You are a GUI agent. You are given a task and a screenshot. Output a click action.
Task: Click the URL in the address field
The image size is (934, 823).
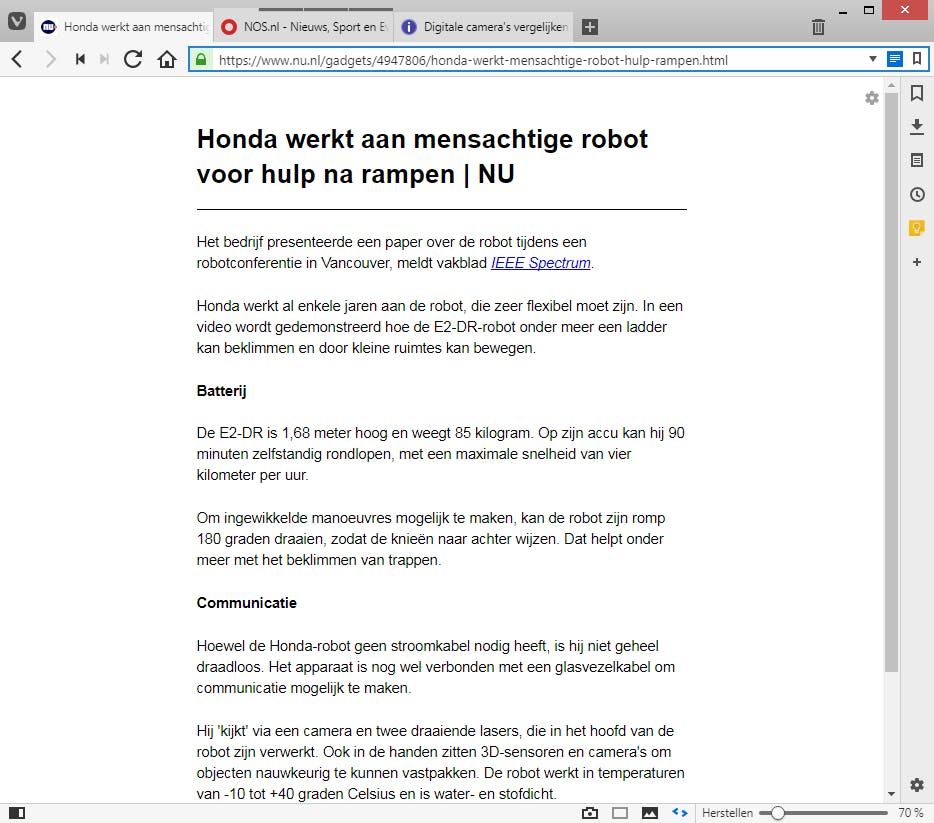coord(473,60)
